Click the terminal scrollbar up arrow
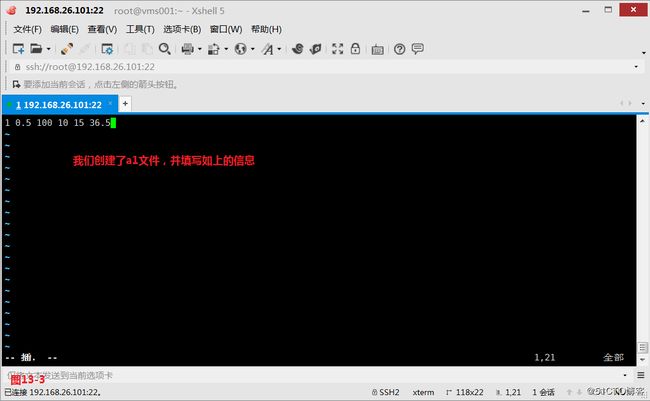This screenshot has width=650, height=401. click(x=642, y=121)
